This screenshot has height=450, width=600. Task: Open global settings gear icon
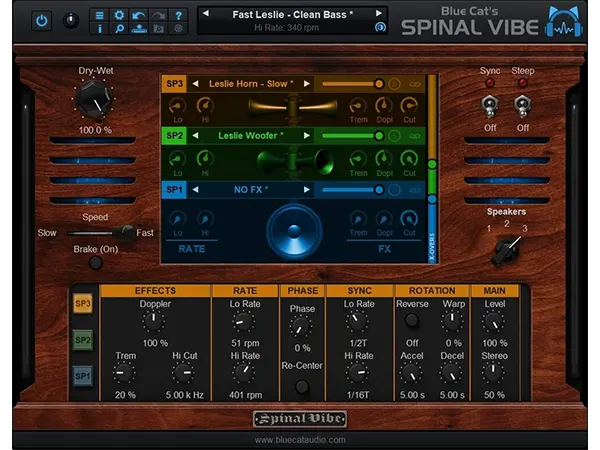[x=119, y=15]
